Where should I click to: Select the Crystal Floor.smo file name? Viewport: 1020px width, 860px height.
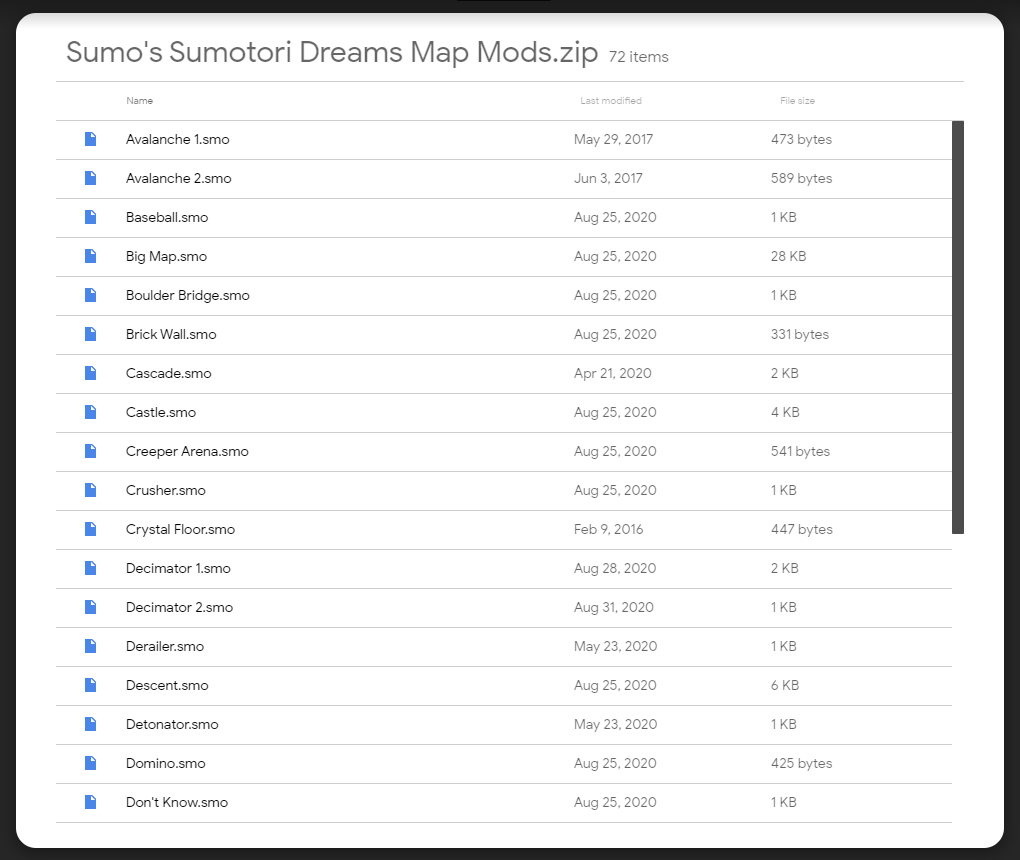point(180,529)
